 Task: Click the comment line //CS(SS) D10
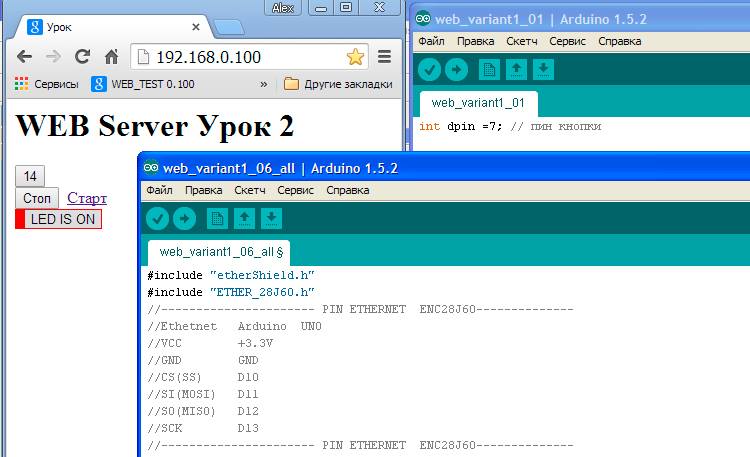point(203,378)
